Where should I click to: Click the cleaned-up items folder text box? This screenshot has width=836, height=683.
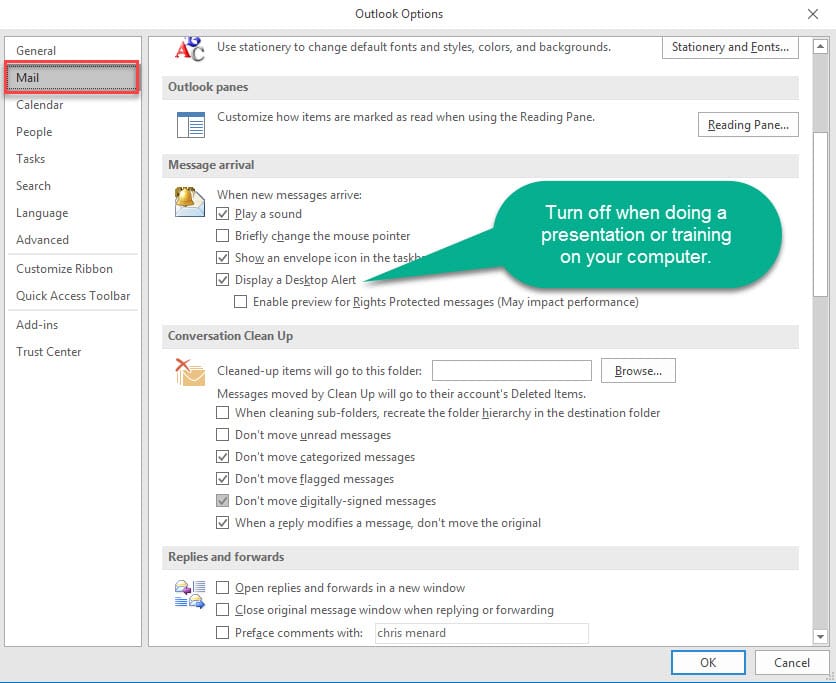pos(511,370)
